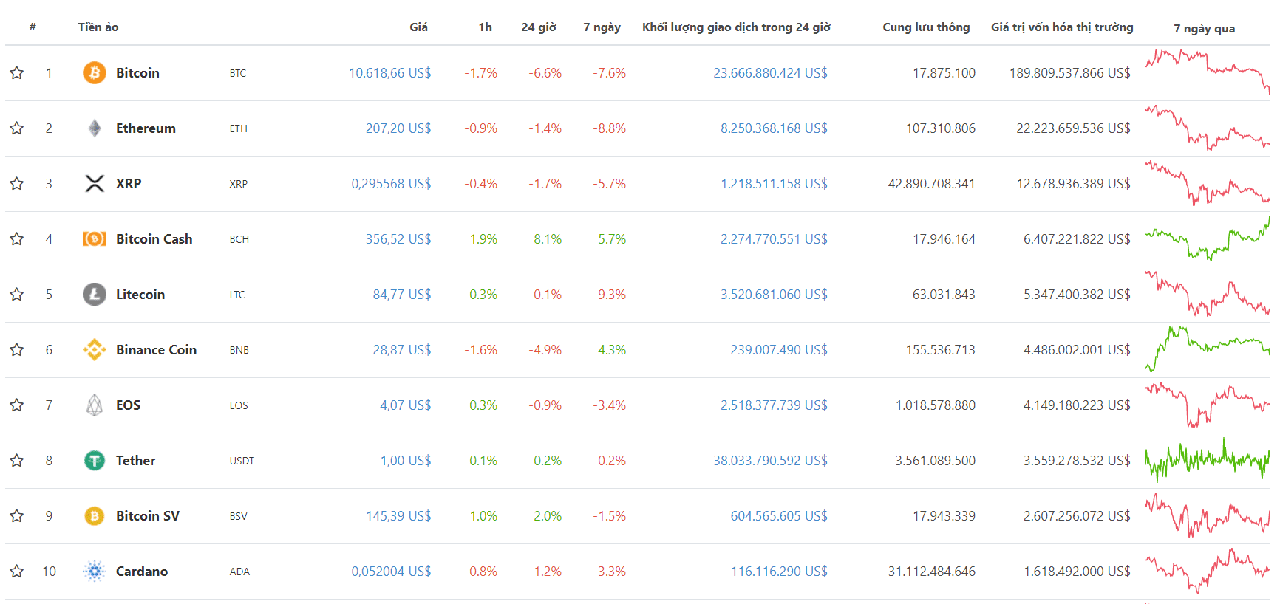This screenshot has height=604, width=1280.
Task: Sort by the 7 ngày column header
Action: pyautogui.click(x=602, y=27)
